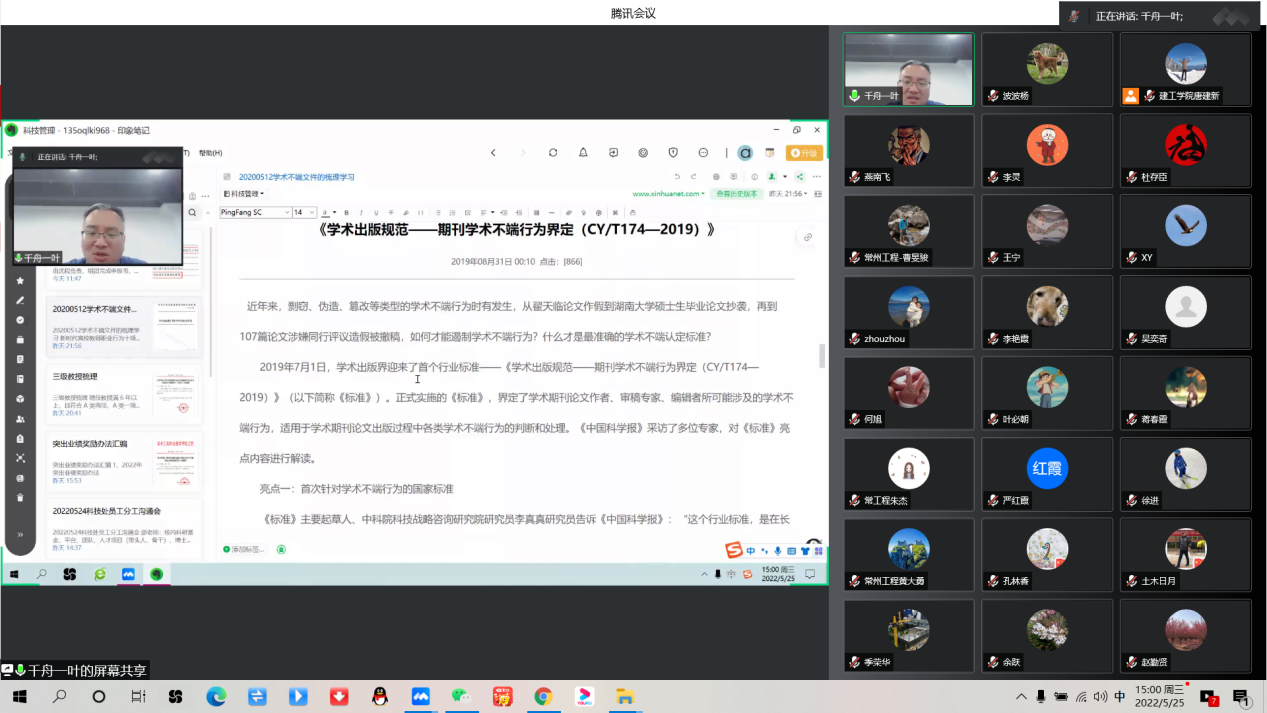Open the 帮助(H) menu
The image size is (1267, 713).
[x=210, y=153]
